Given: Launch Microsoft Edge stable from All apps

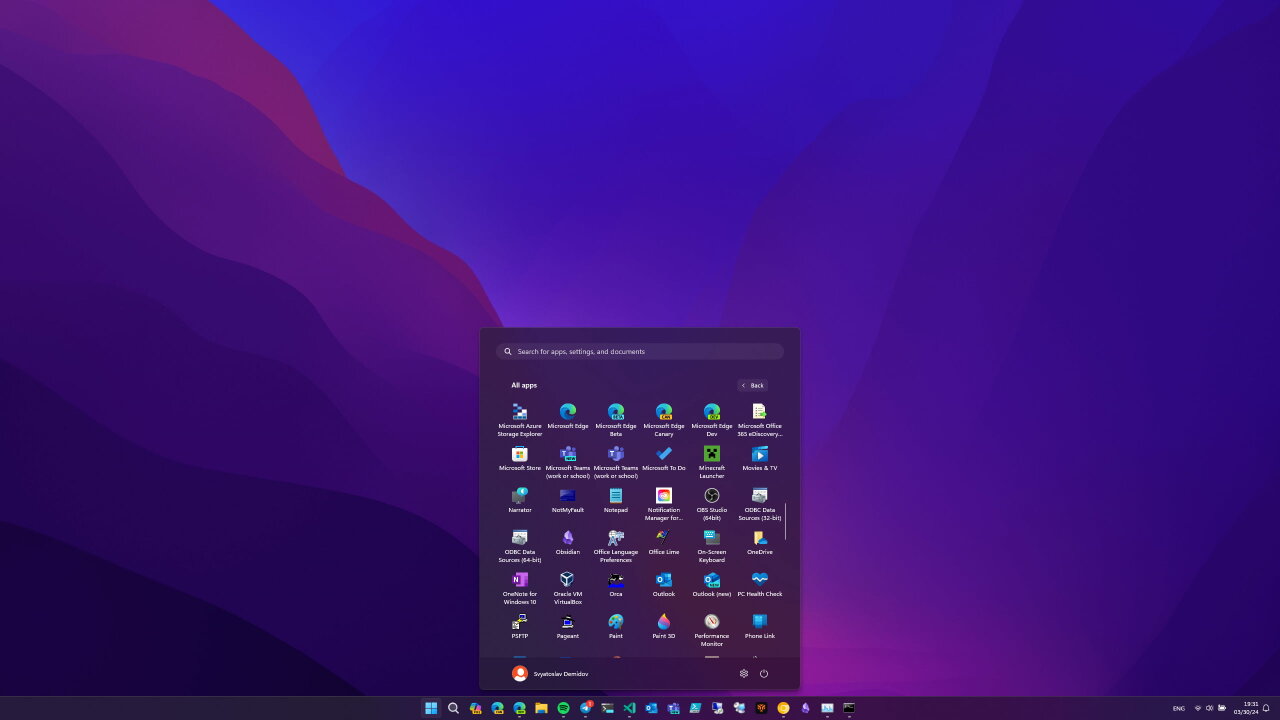Looking at the screenshot, I should (x=568, y=417).
